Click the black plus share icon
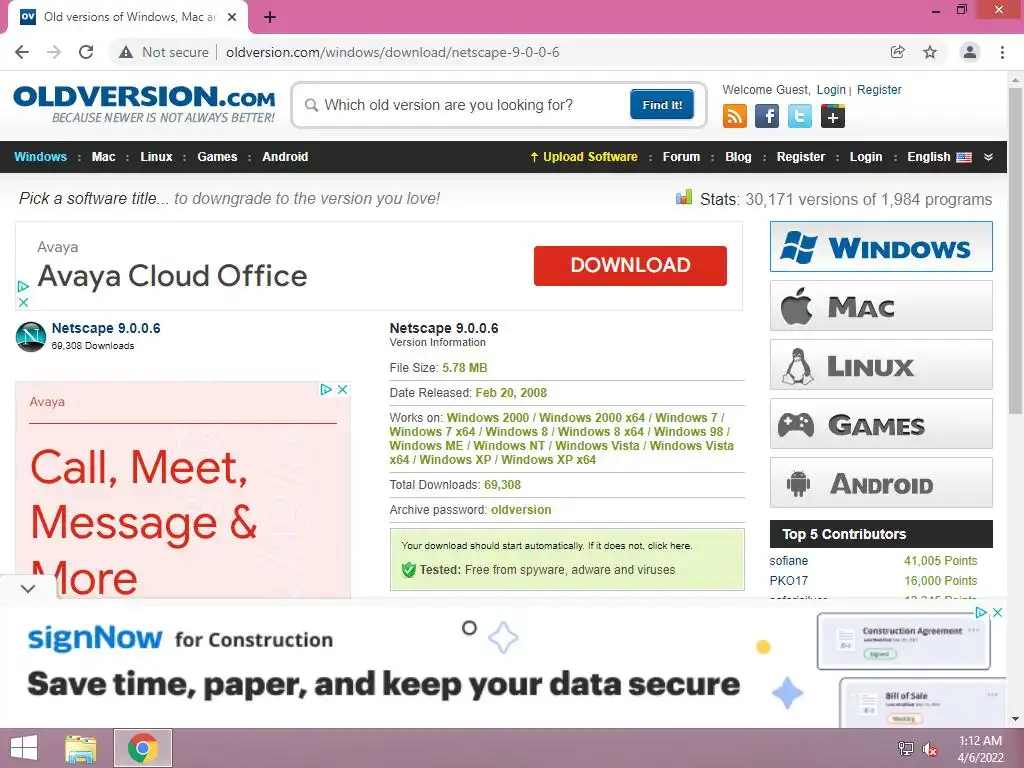 (x=833, y=116)
